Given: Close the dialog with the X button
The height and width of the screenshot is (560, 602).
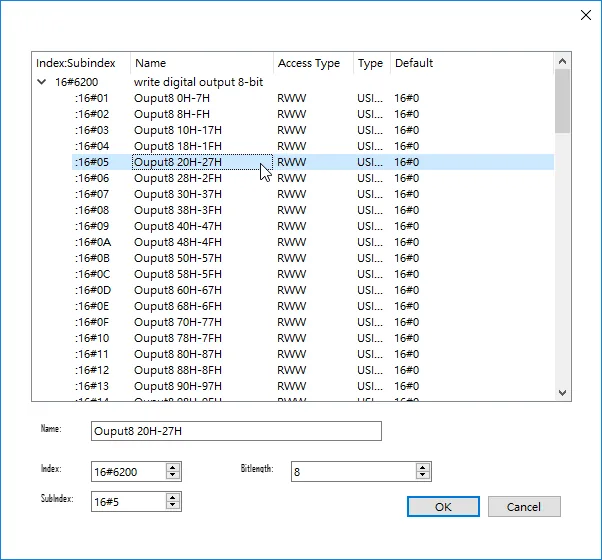Looking at the screenshot, I should pos(586,15).
